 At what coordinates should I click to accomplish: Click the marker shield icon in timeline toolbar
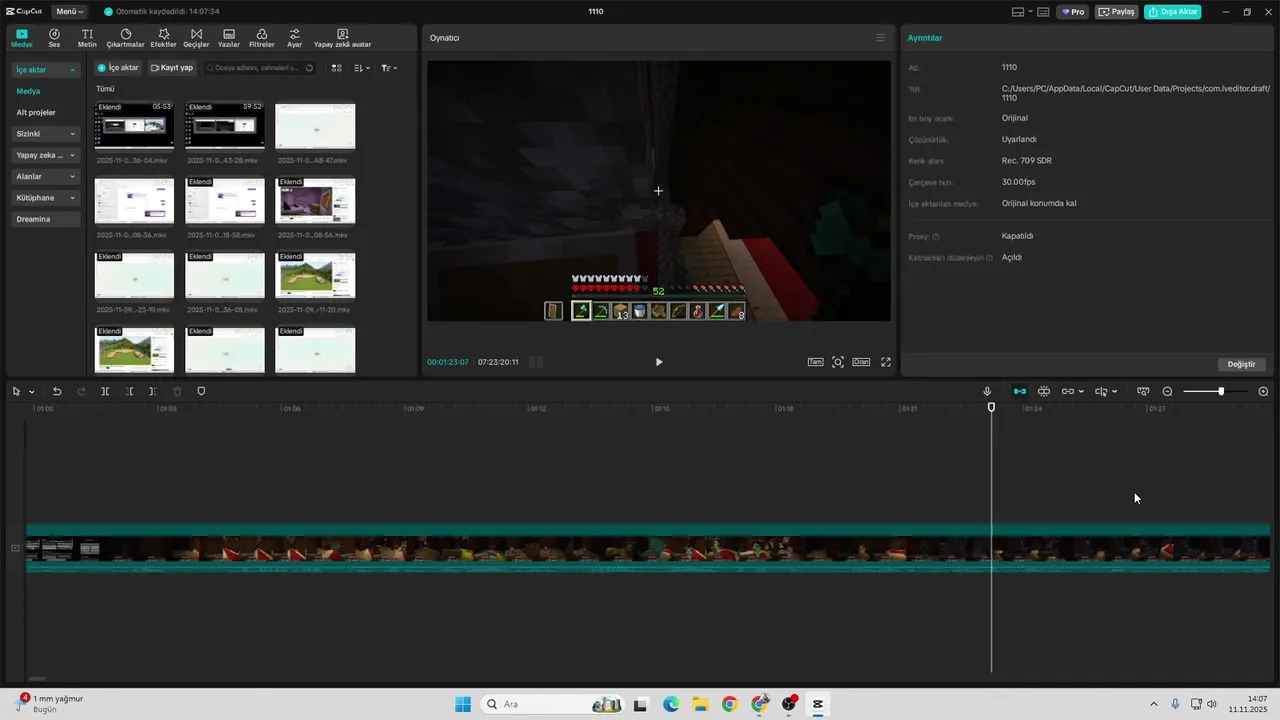(201, 391)
